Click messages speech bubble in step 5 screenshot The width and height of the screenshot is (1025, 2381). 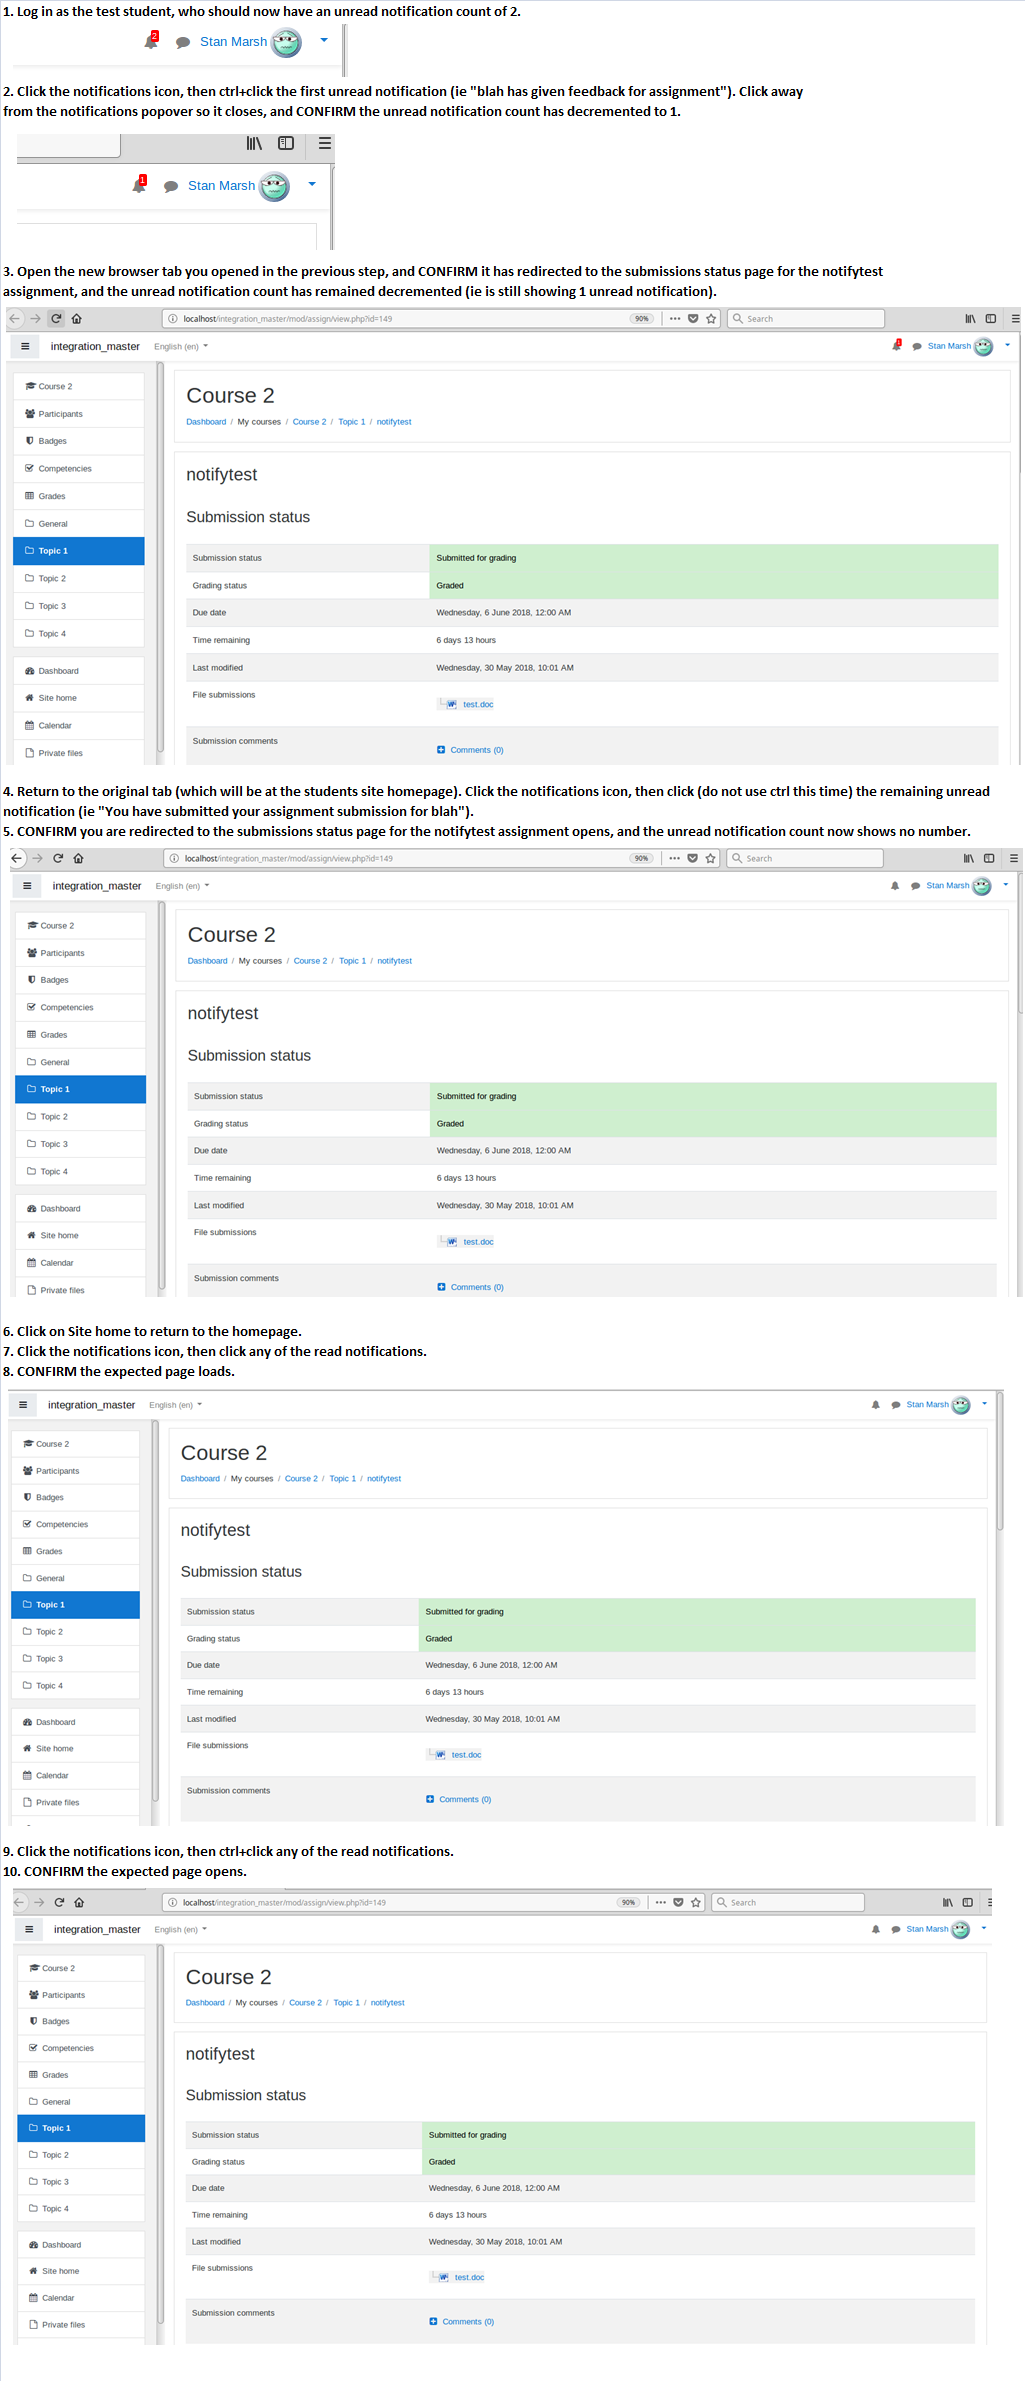915,886
